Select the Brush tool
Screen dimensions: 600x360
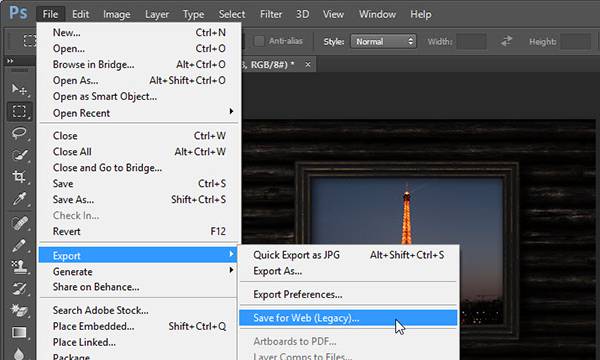pyautogui.click(x=19, y=245)
